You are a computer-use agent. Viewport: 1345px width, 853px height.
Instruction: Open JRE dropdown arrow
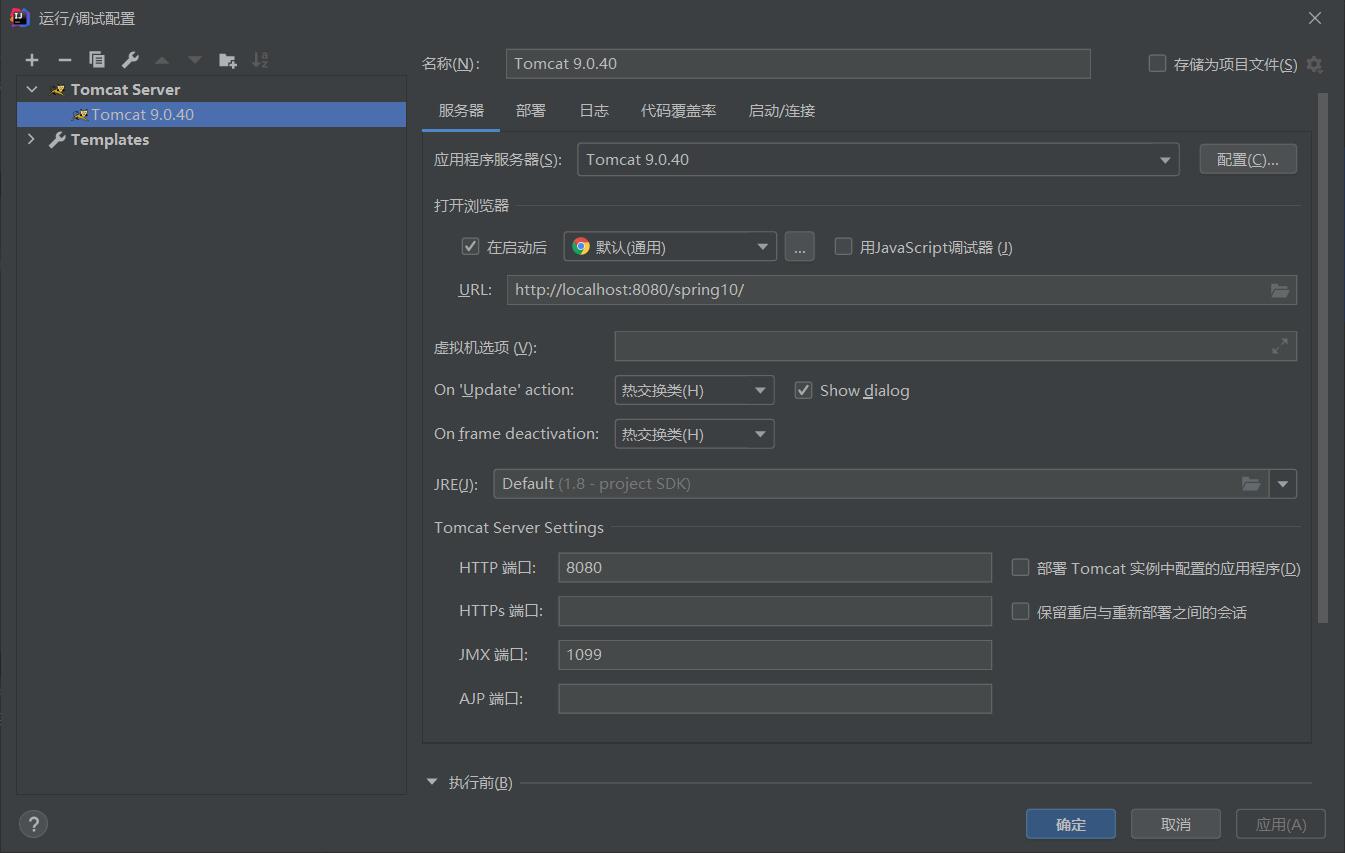[x=1283, y=484]
